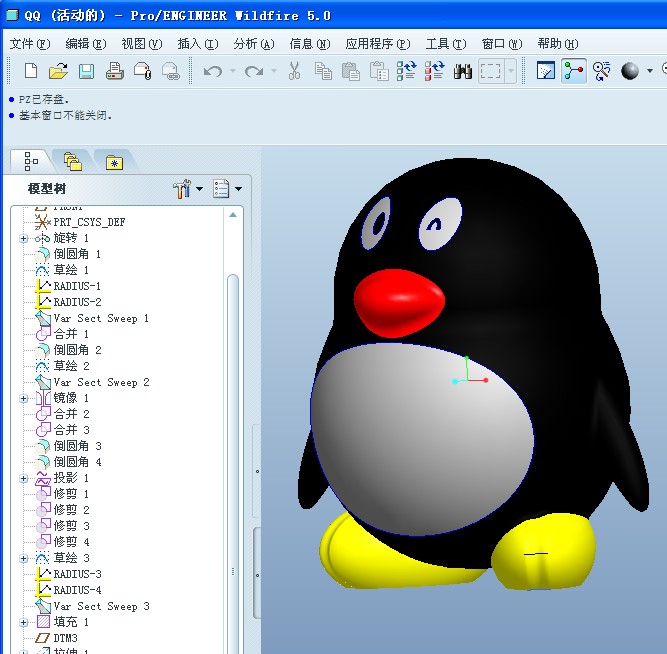Expand the 填充 1 feature node
This screenshot has width=667, height=654.
point(24,623)
